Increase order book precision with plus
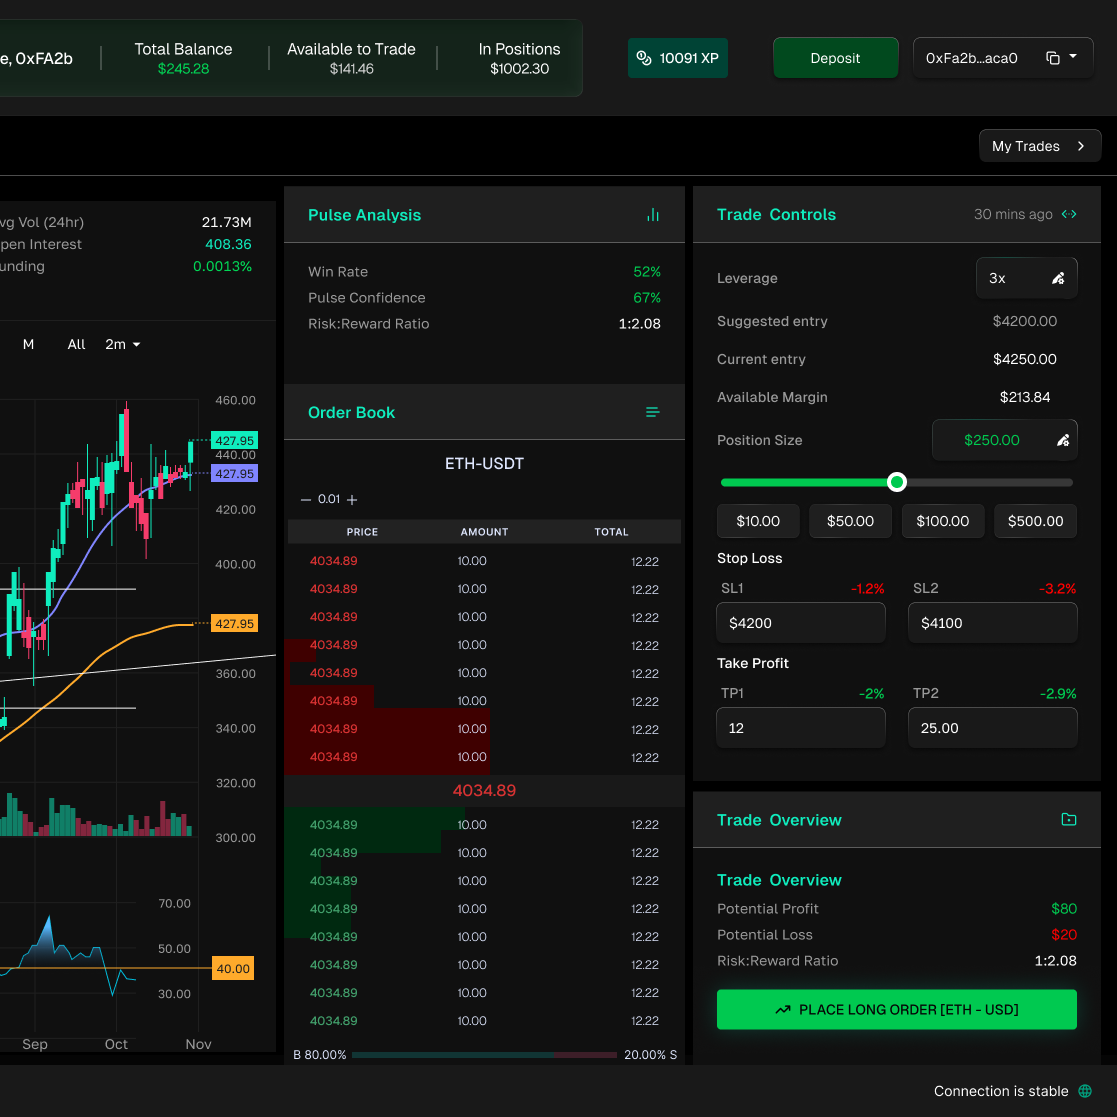 click(x=352, y=500)
